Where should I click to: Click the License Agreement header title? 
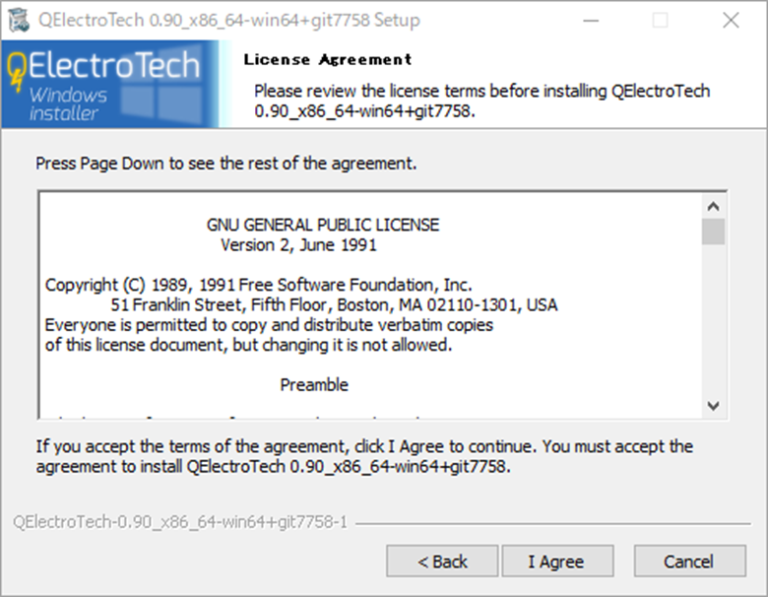[327, 60]
